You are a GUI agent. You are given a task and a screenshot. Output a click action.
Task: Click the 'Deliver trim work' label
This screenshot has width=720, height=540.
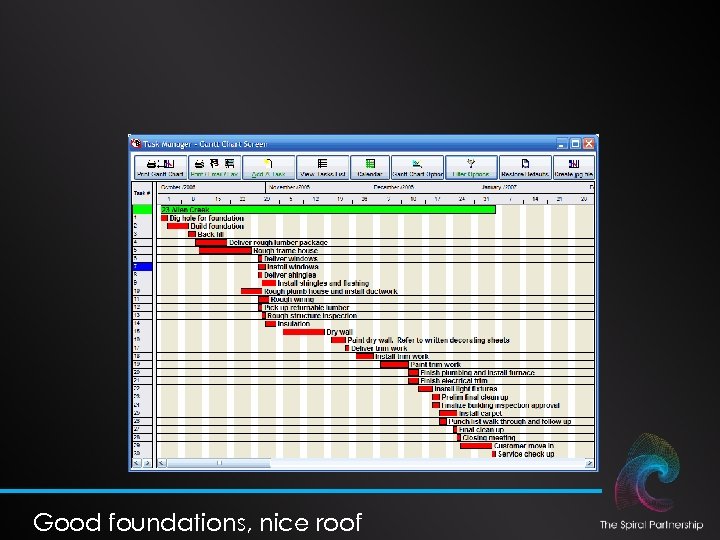(379, 349)
